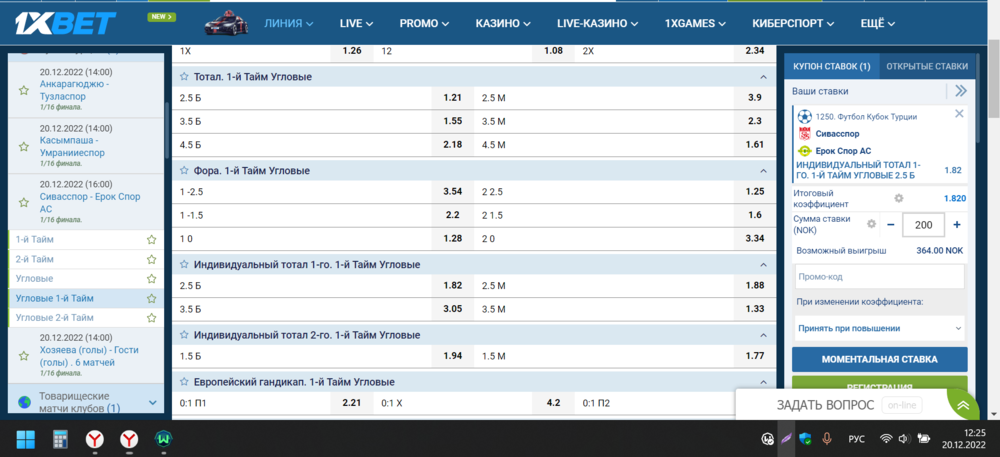The height and width of the screenshot is (457, 1000).
Task: Click the Промо-код input field
Action: point(879,277)
